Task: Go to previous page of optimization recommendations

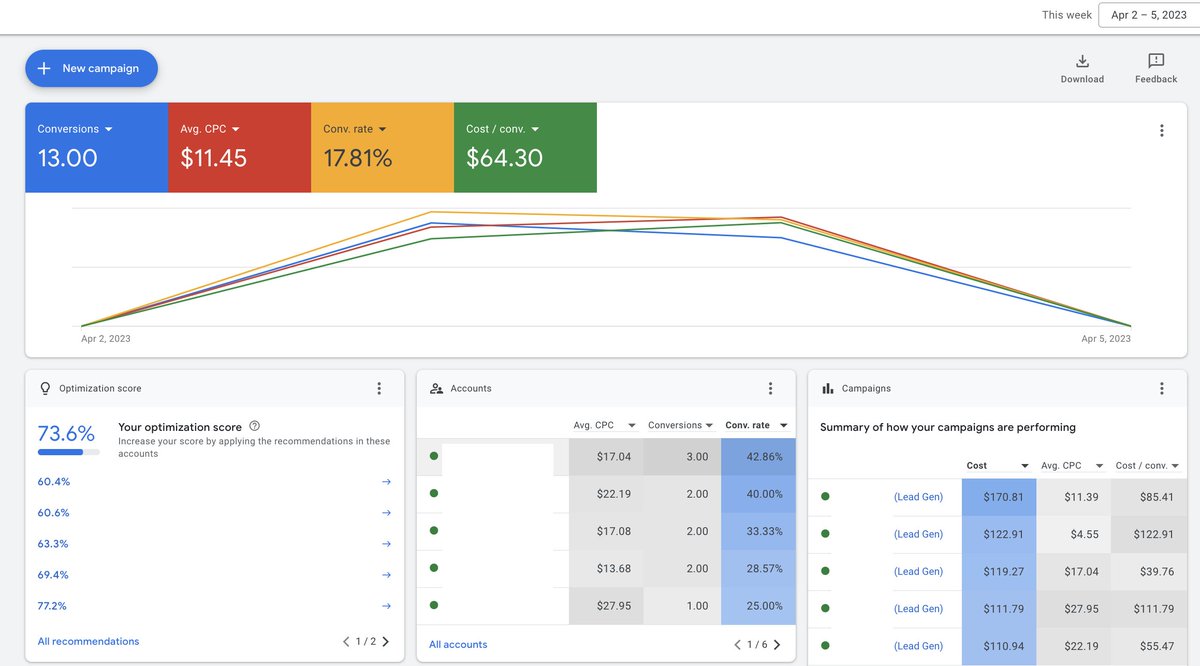Action: 346,642
